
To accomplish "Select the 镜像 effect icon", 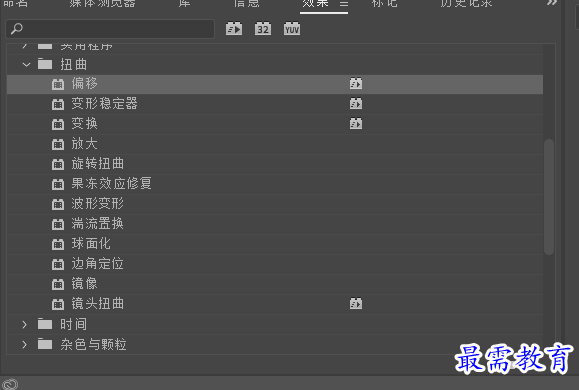I will (58, 284).
